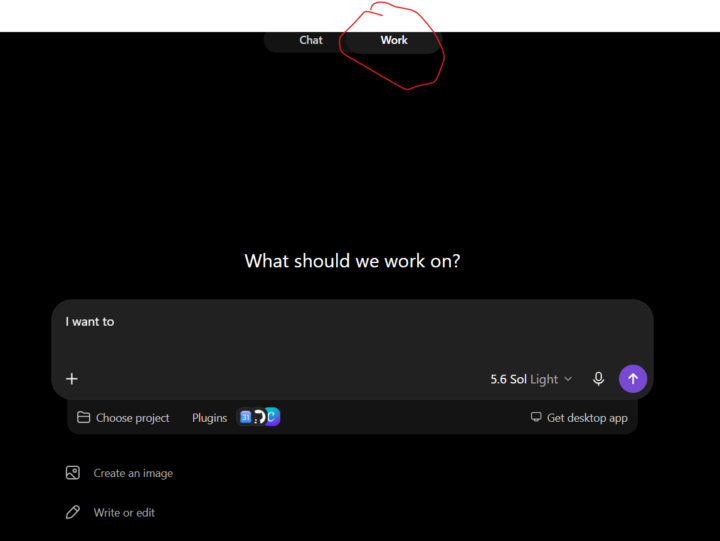The height and width of the screenshot is (541, 720).
Task: Choose the Create an image suggestion
Action: [119, 473]
